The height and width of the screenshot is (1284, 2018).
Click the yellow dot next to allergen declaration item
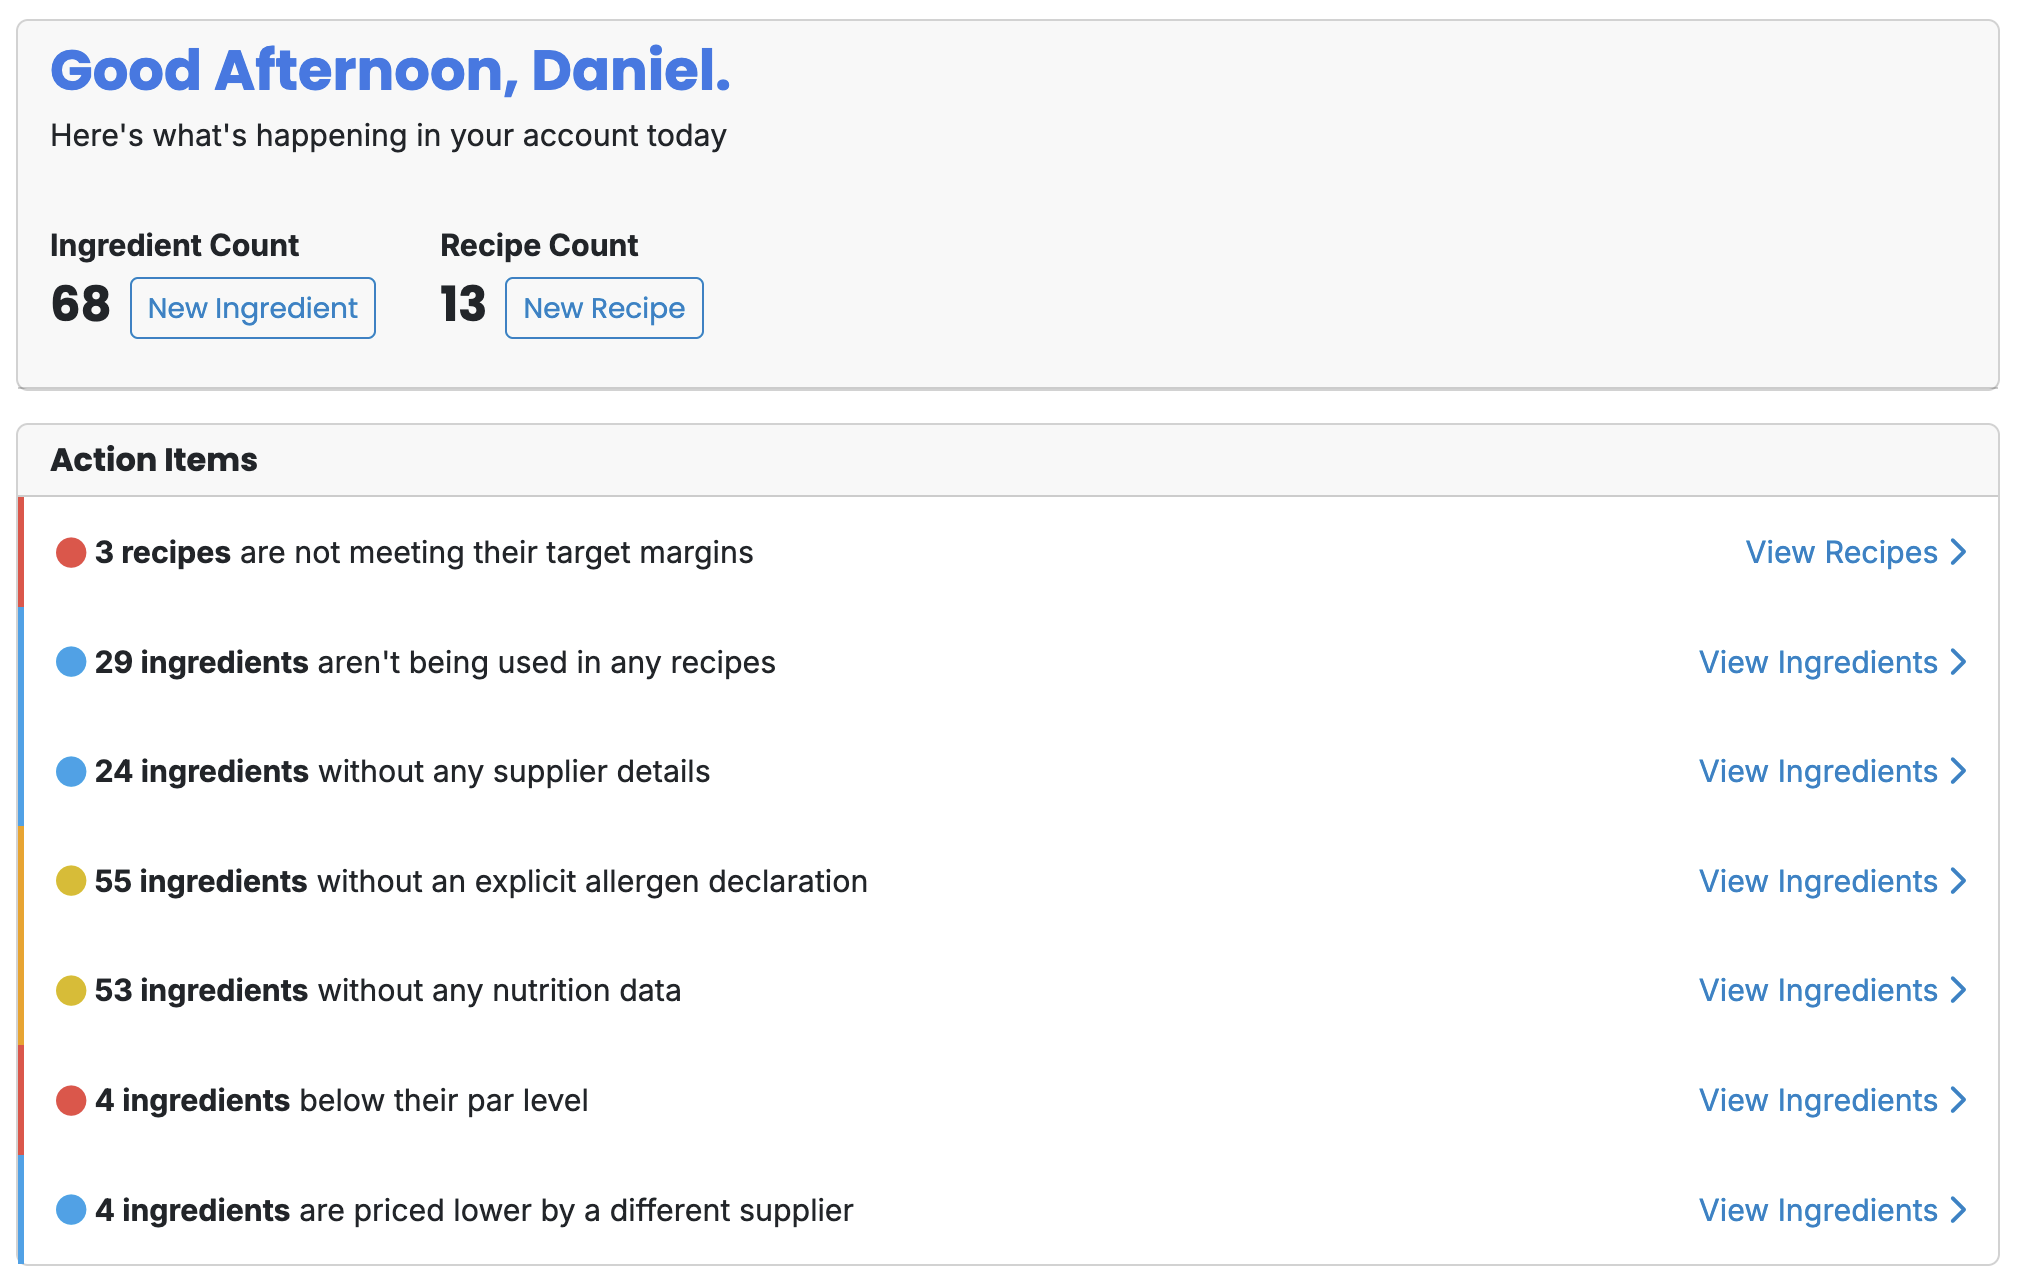pos(71,881)
